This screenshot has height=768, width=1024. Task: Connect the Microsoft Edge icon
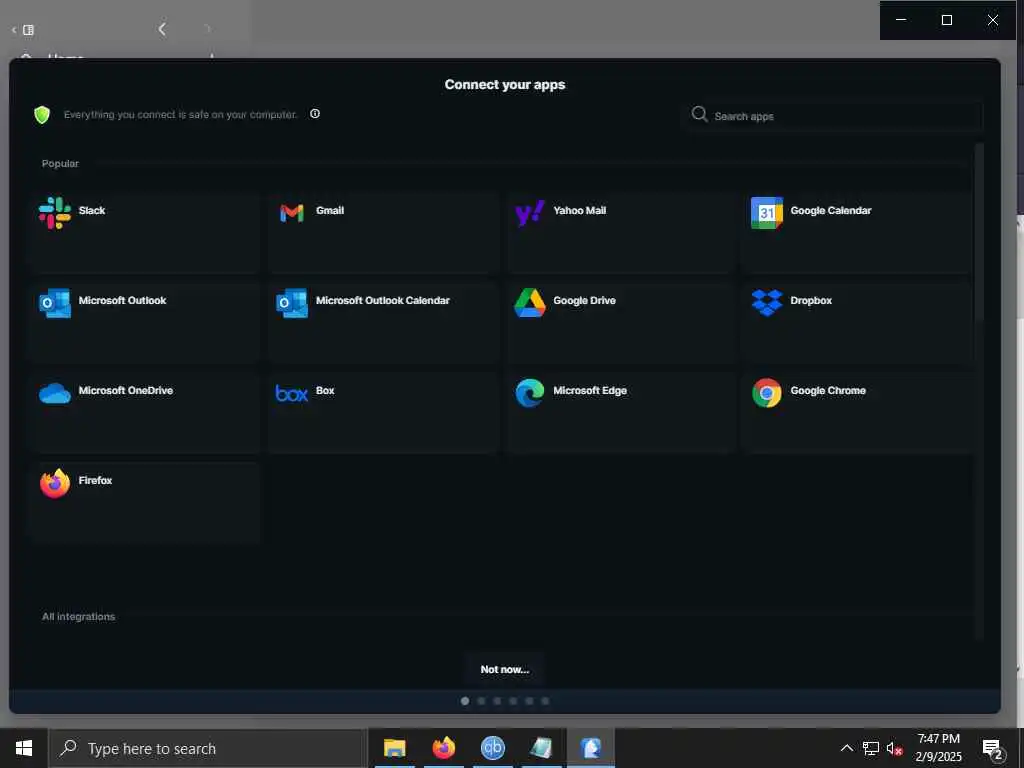click(x=530, y=393)
